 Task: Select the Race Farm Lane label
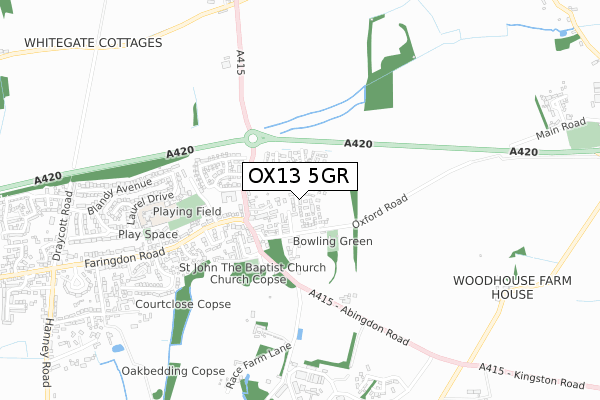pos(259,366)
